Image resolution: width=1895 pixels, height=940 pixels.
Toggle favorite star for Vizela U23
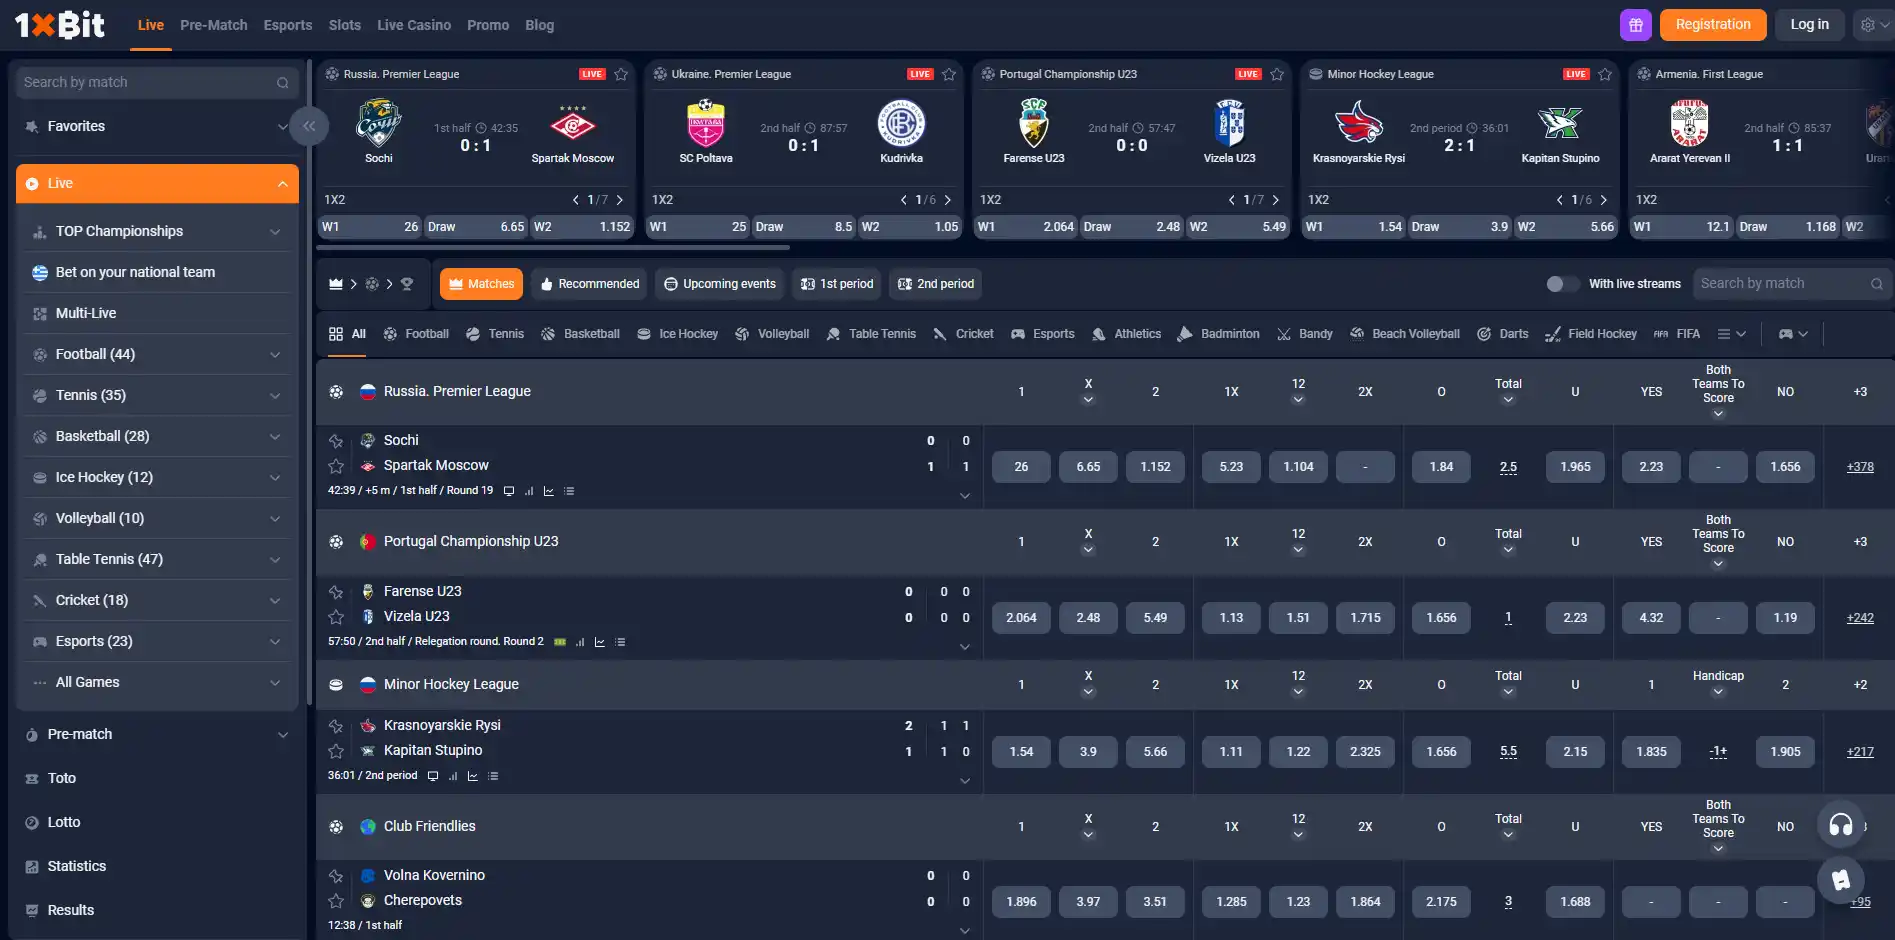click(336, 617)
